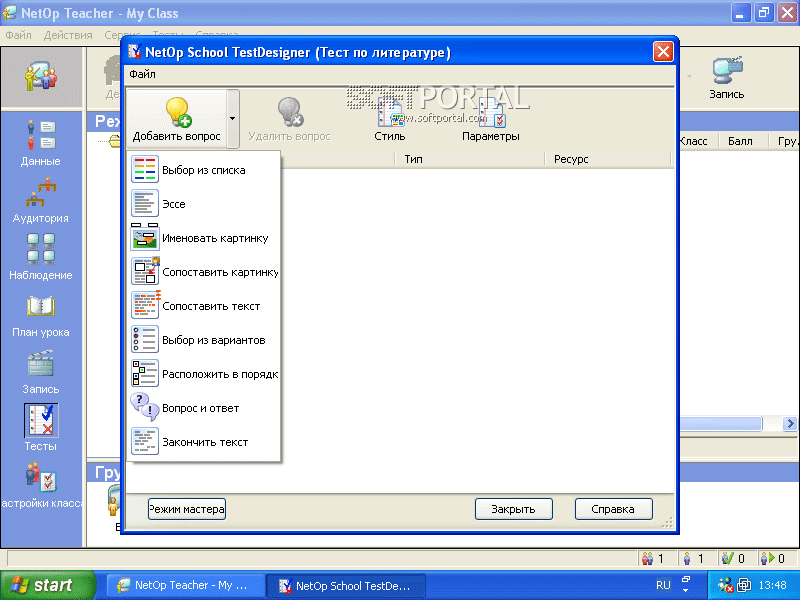
Task: Click the Windows start button
Action: pos(48,585)
